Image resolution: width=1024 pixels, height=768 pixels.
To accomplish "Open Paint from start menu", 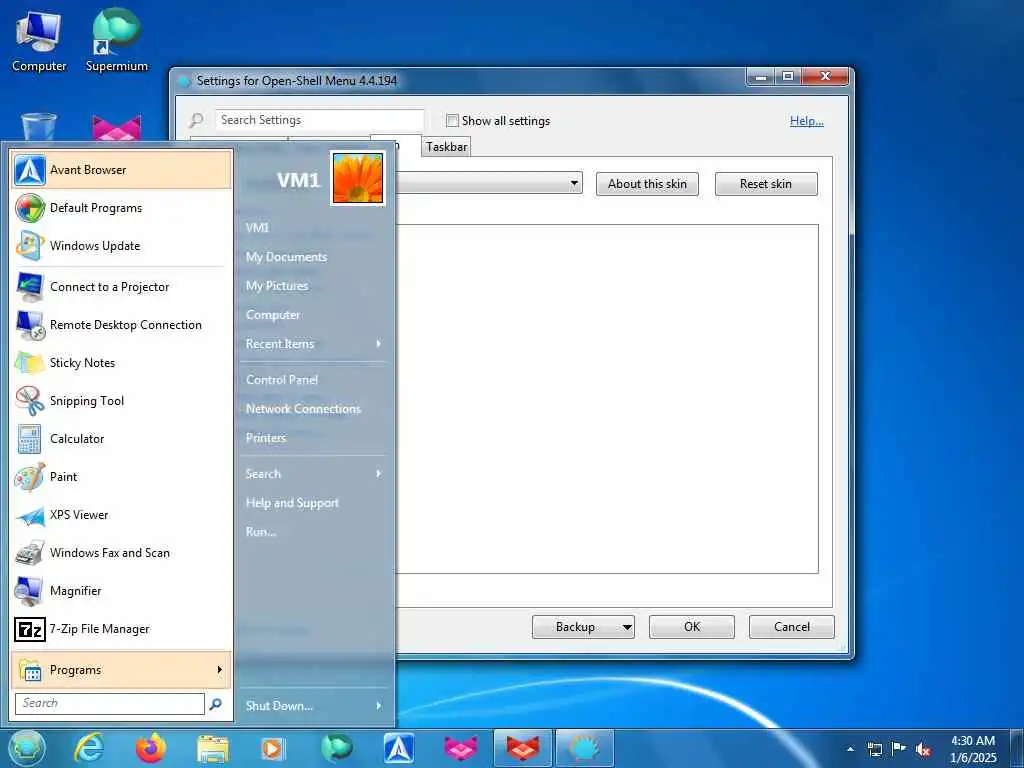I will click(x=121, y=477).
